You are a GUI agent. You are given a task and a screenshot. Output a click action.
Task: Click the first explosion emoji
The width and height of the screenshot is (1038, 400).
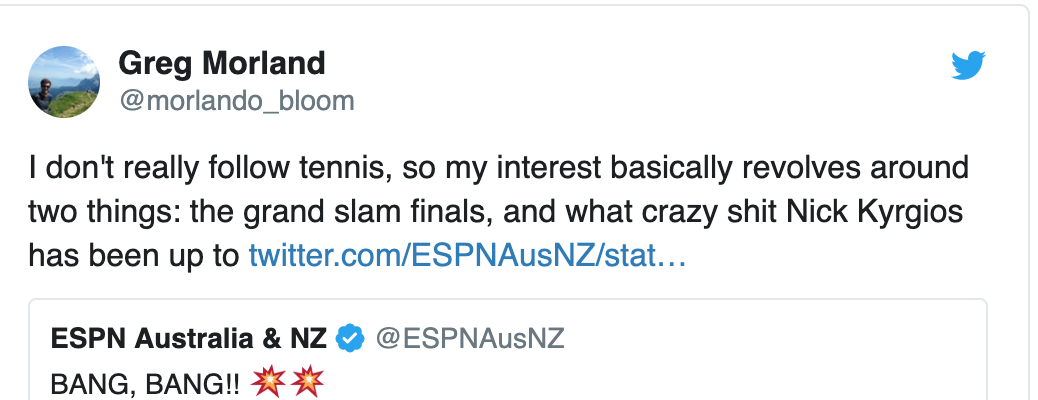[271, 382]
